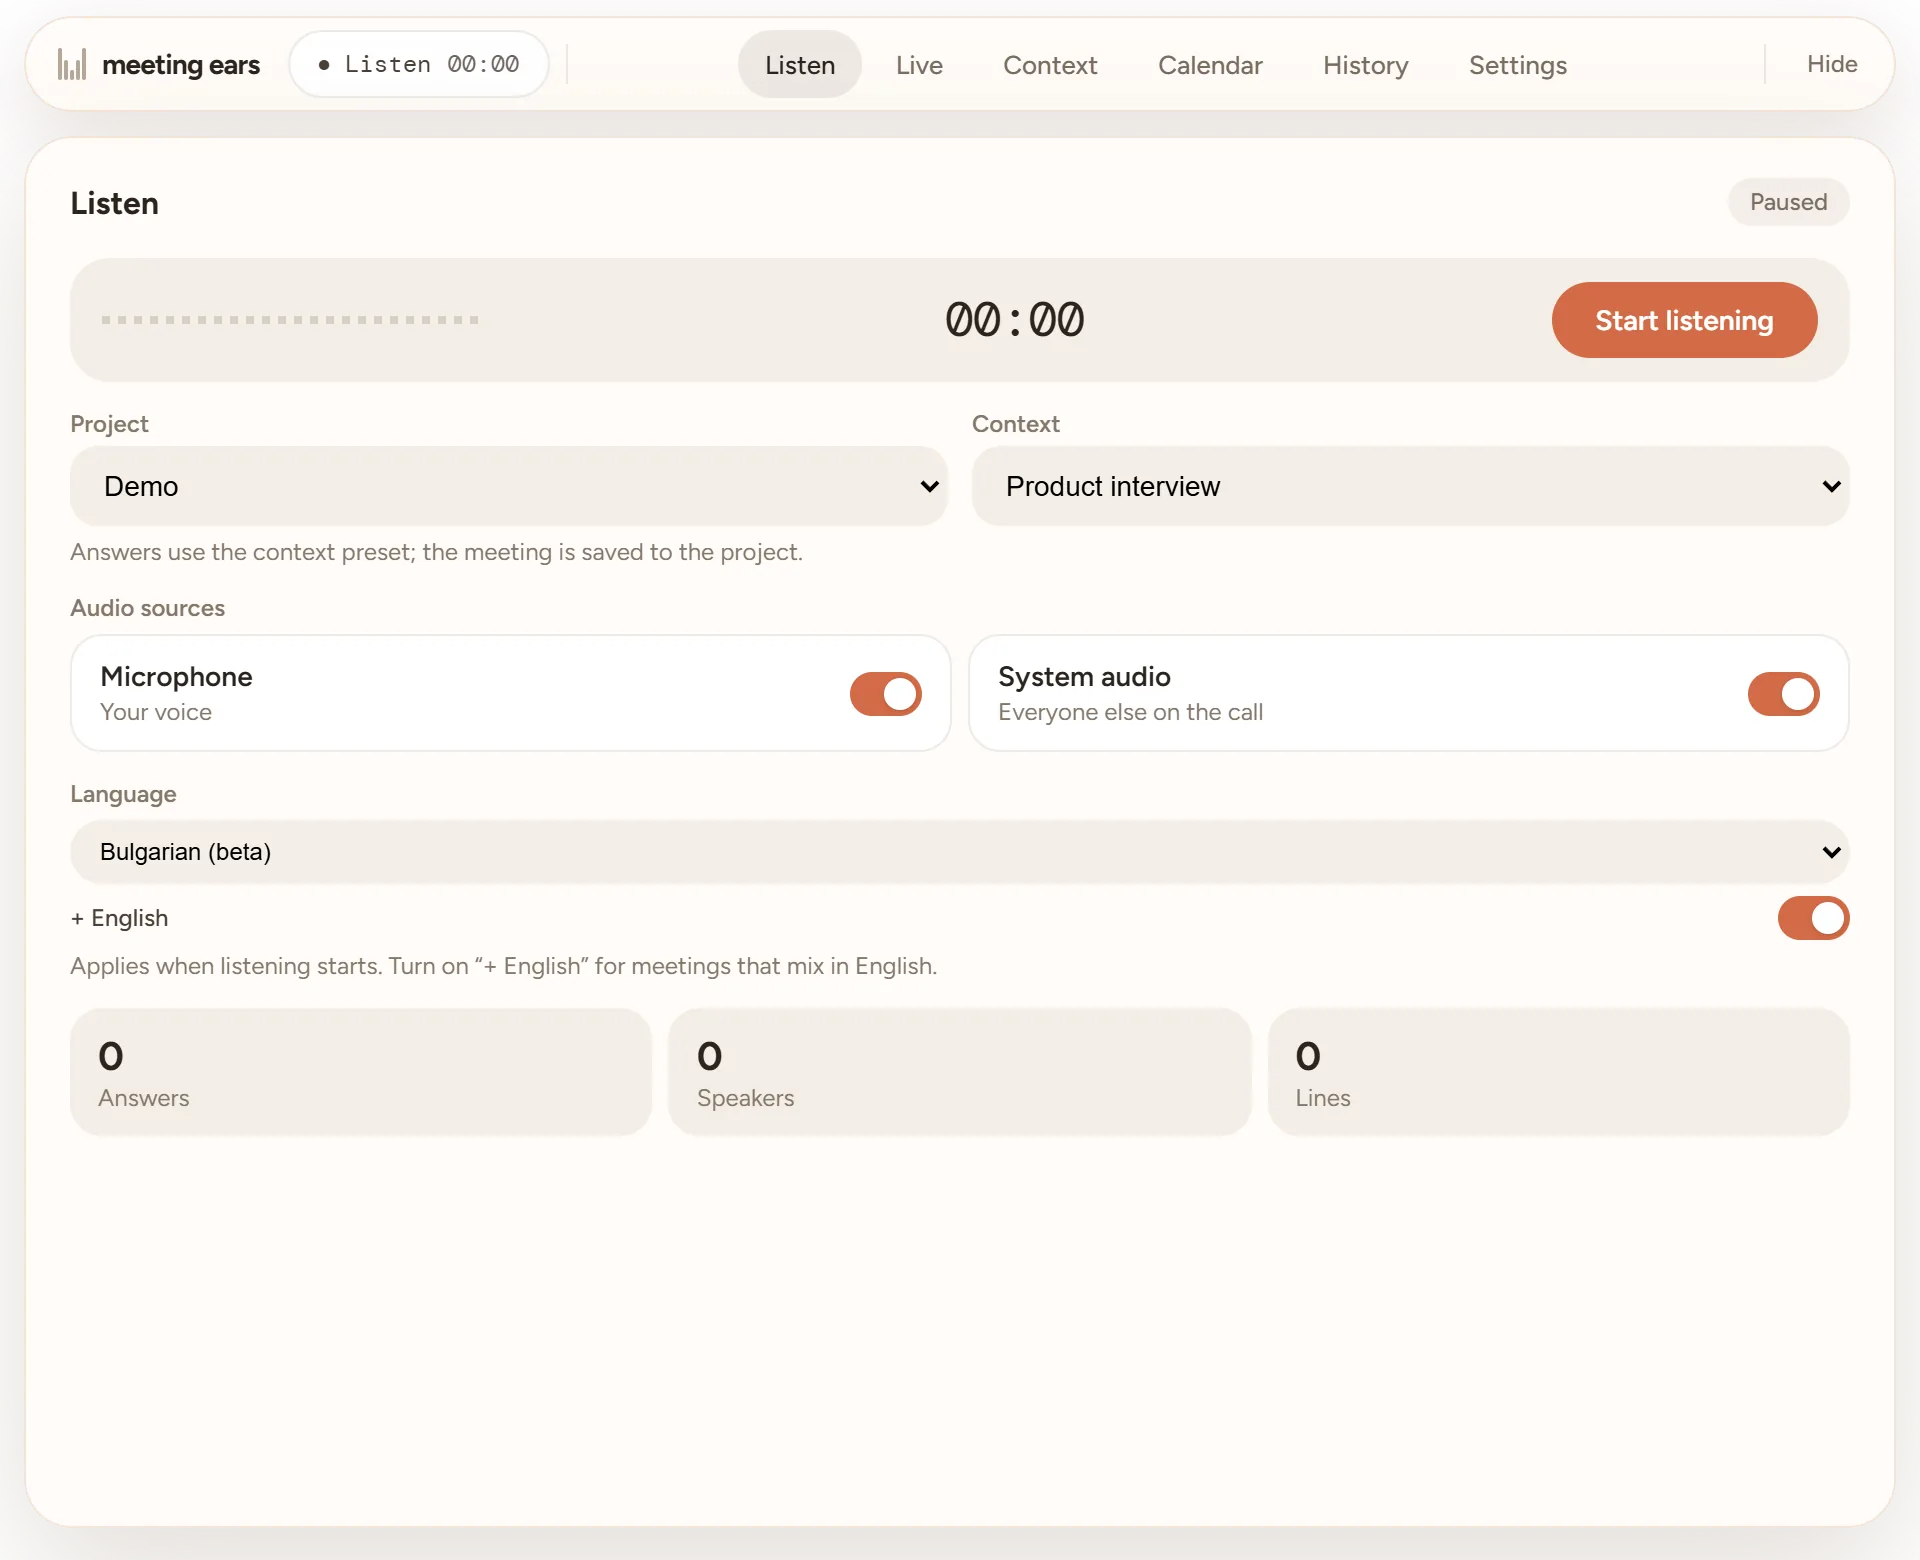This screenshot has width=1920, height=1560.
Task: Click the "Answers use the context preset" hint
Action: point(436,552)
